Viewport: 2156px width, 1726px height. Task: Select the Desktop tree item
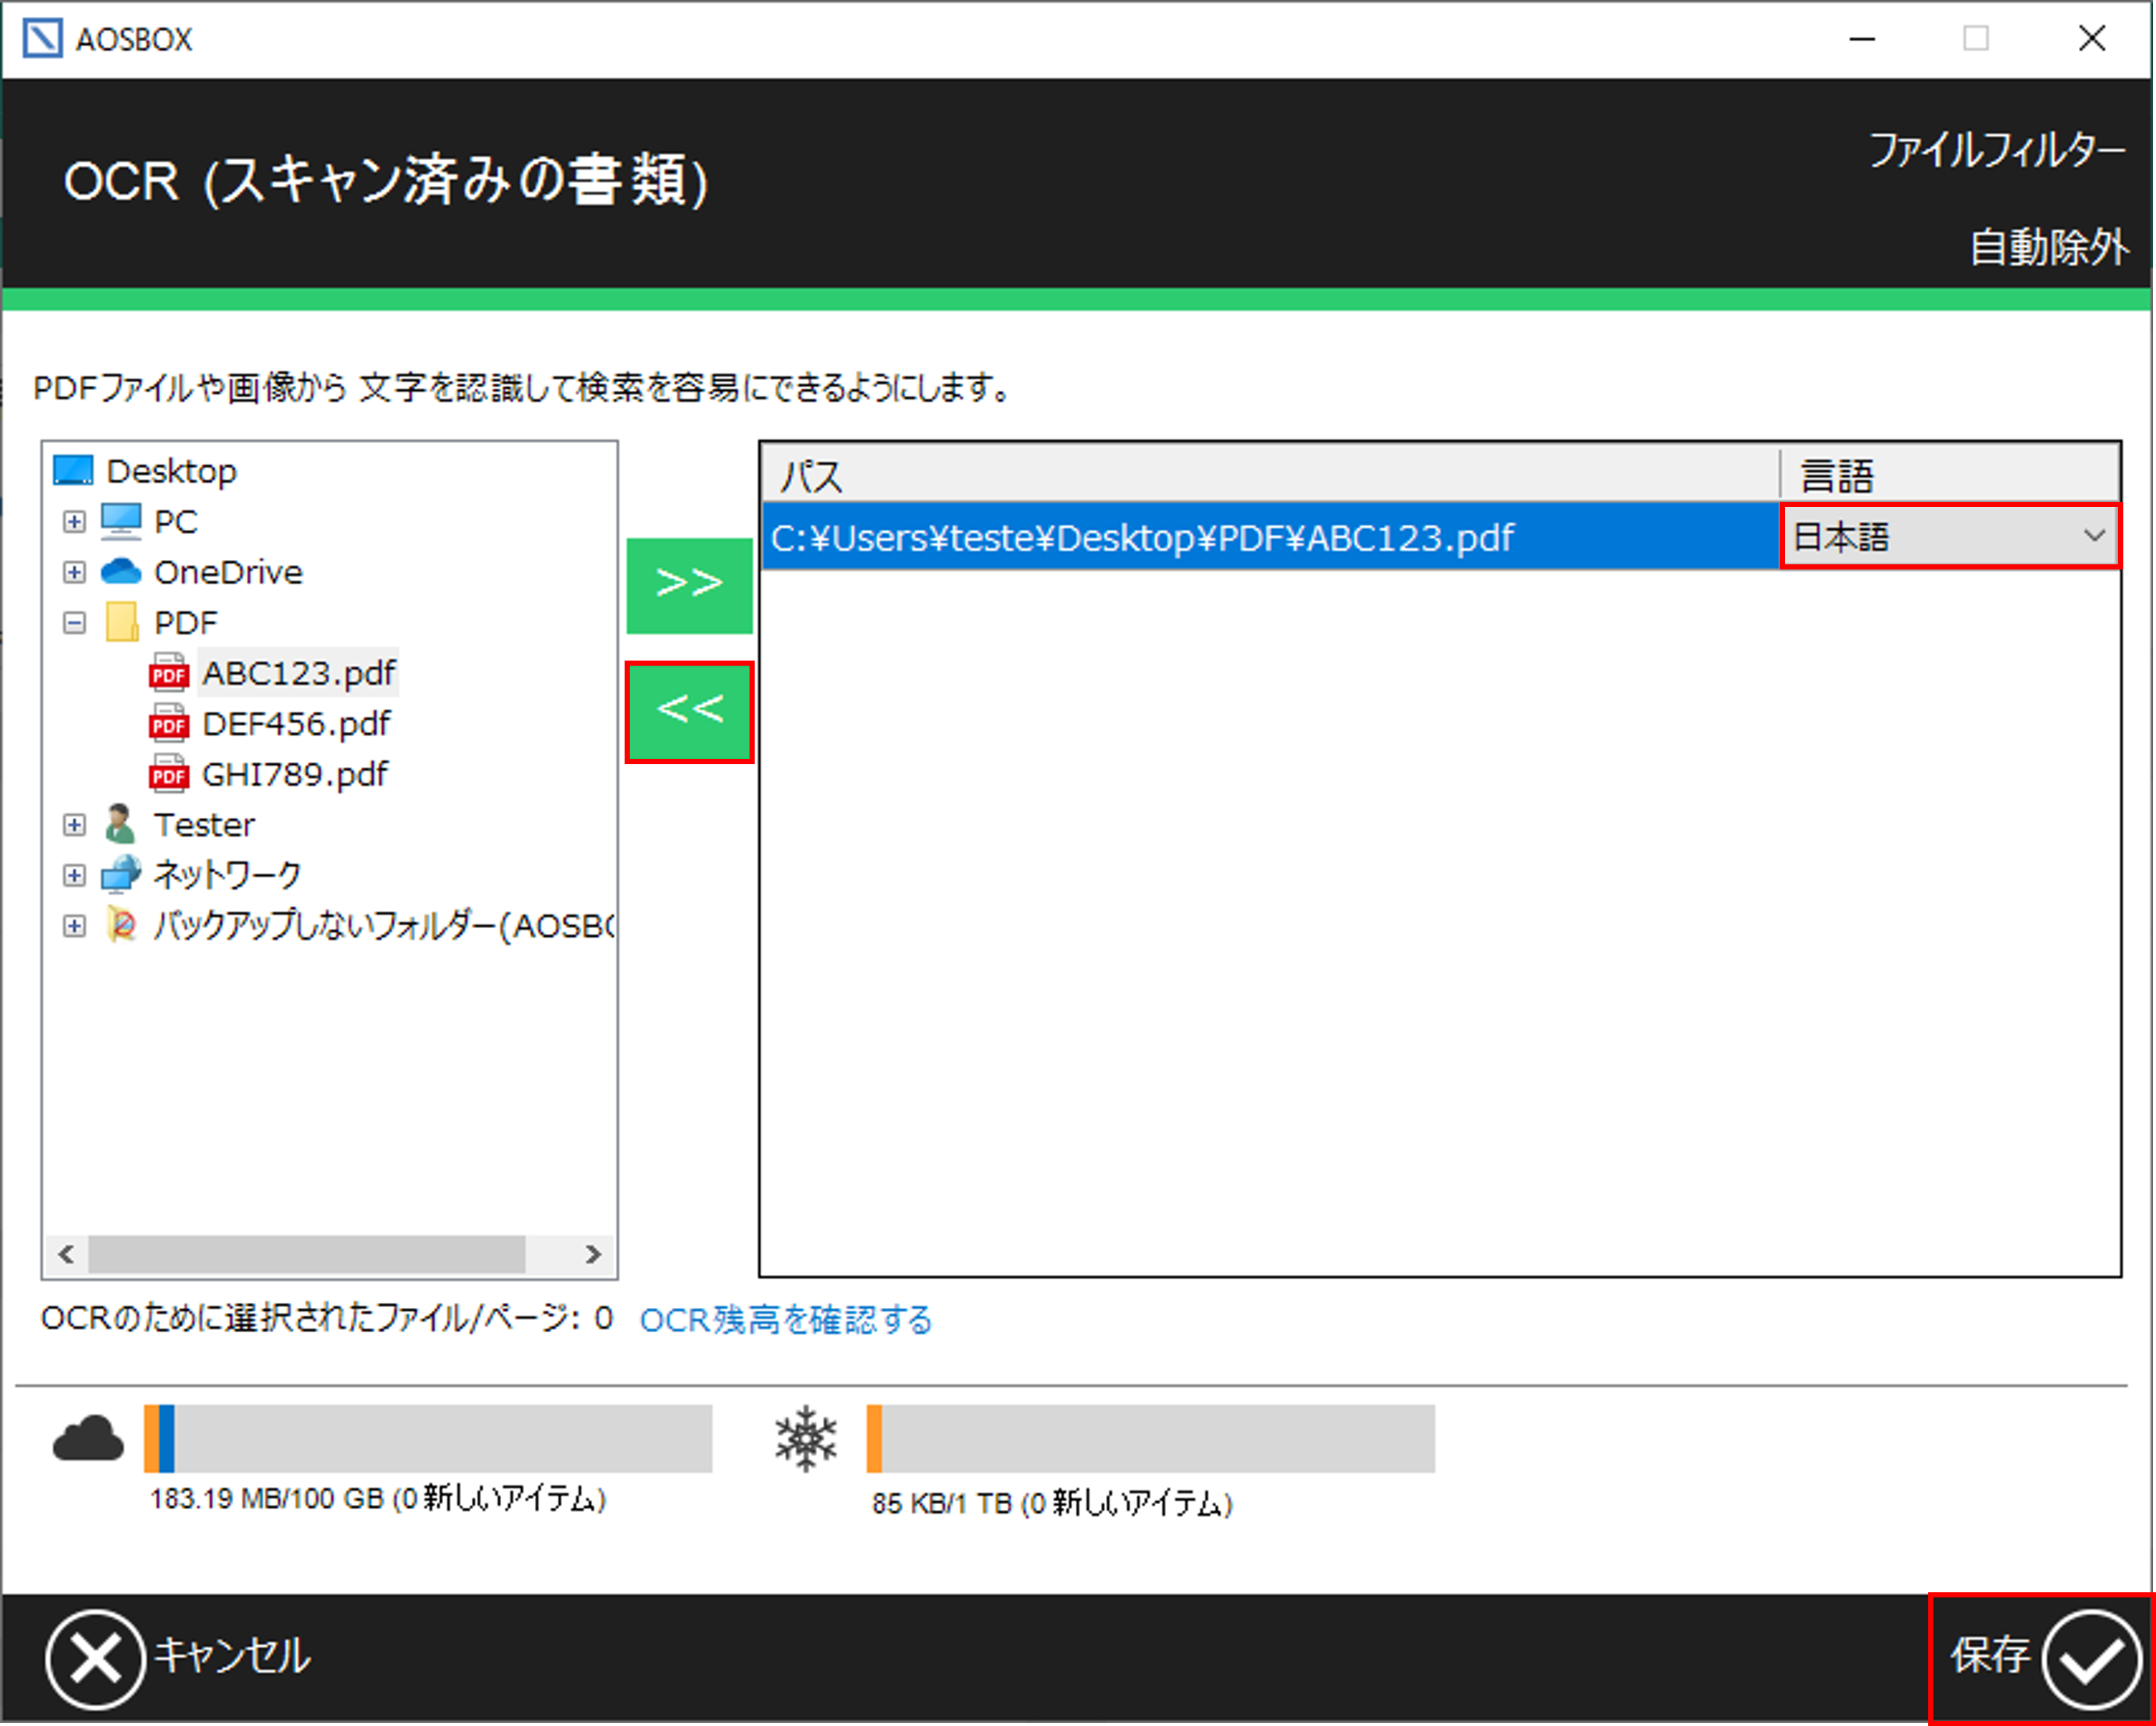click(x=171, y=471)
